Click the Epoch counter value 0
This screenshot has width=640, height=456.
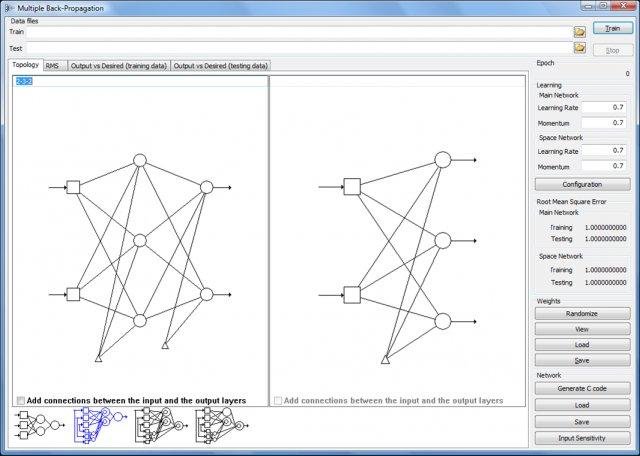click(x=627, y=74)
